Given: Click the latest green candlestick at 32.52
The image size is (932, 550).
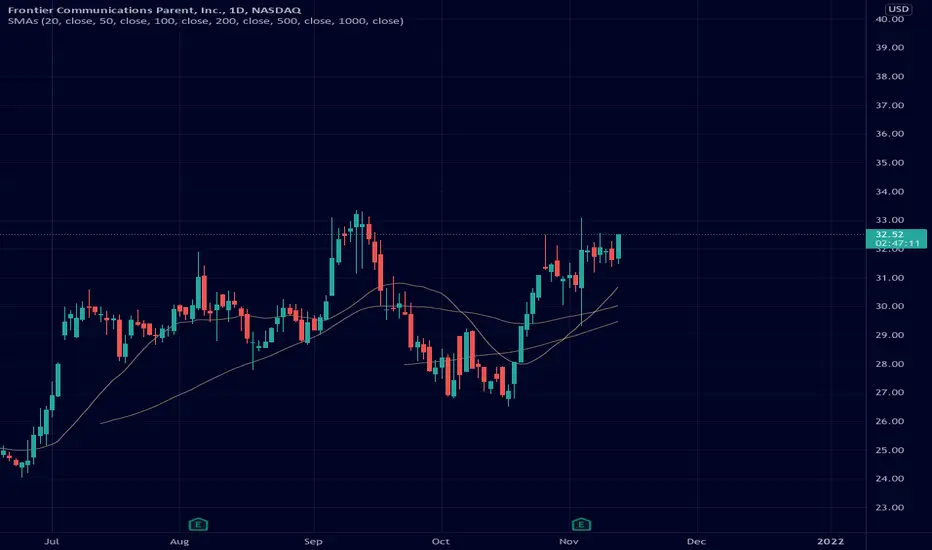Looking at the screenshot, I should tap(619, 247).
